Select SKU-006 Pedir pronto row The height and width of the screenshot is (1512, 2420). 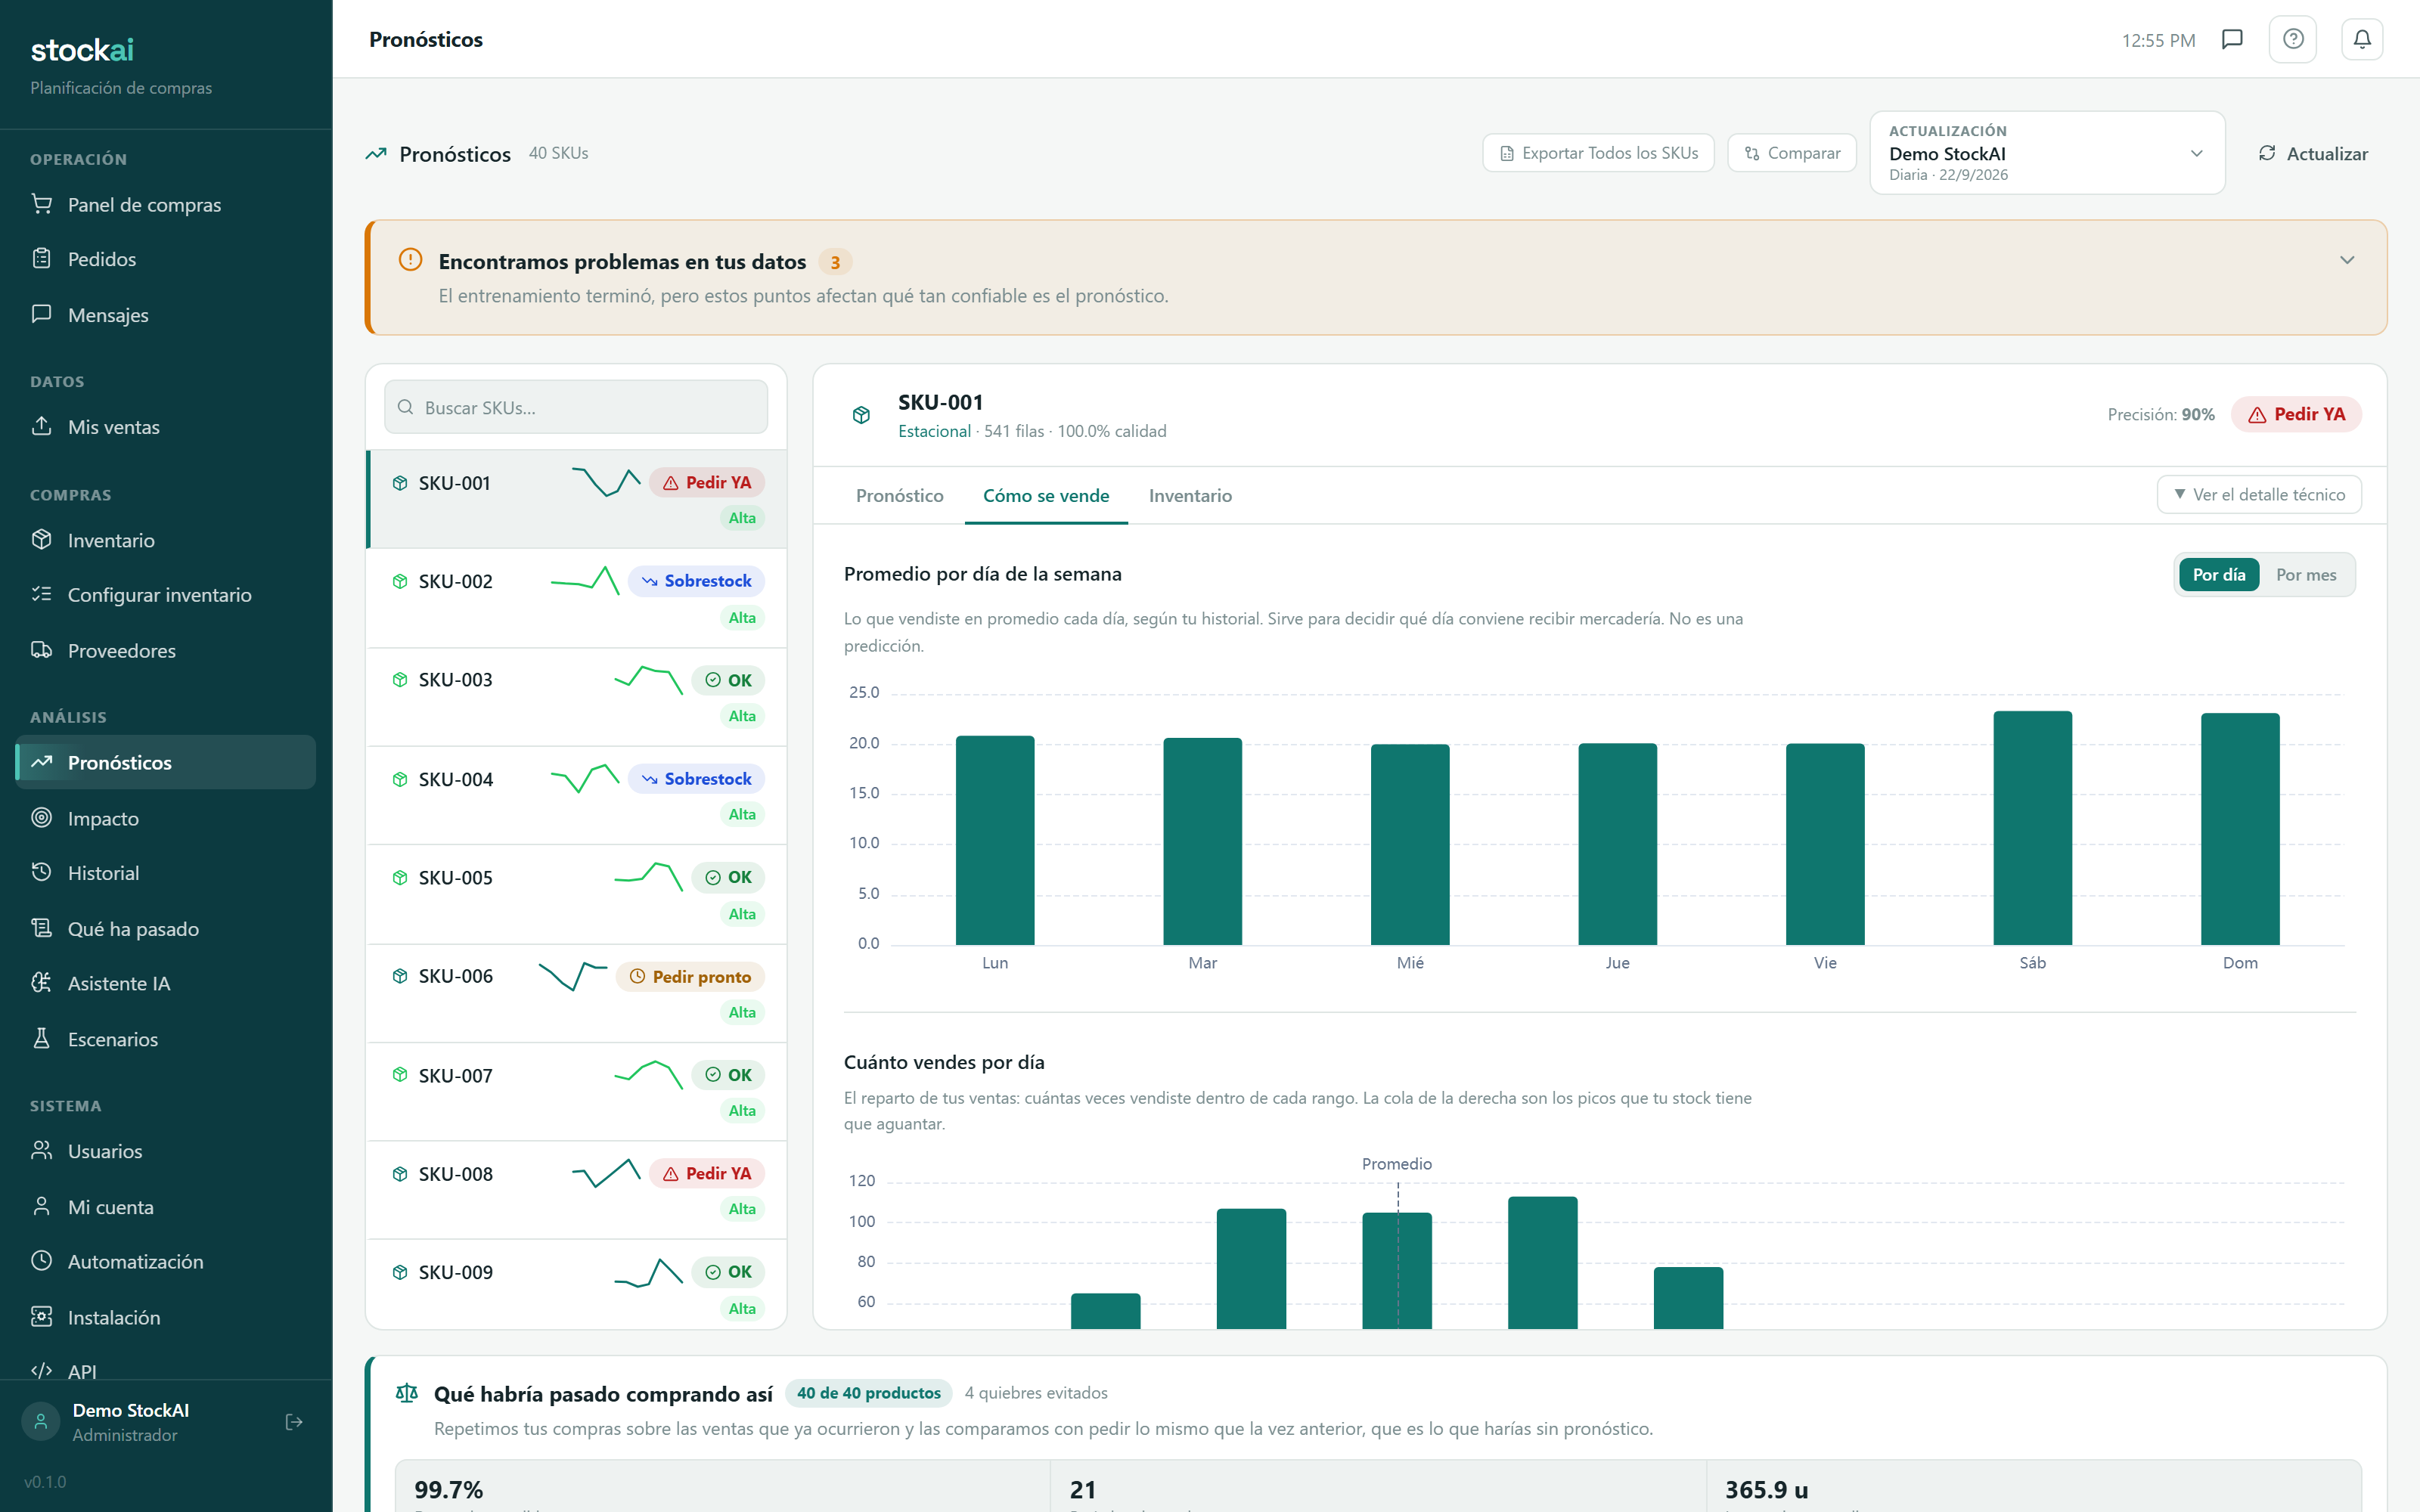pos(576,993)
